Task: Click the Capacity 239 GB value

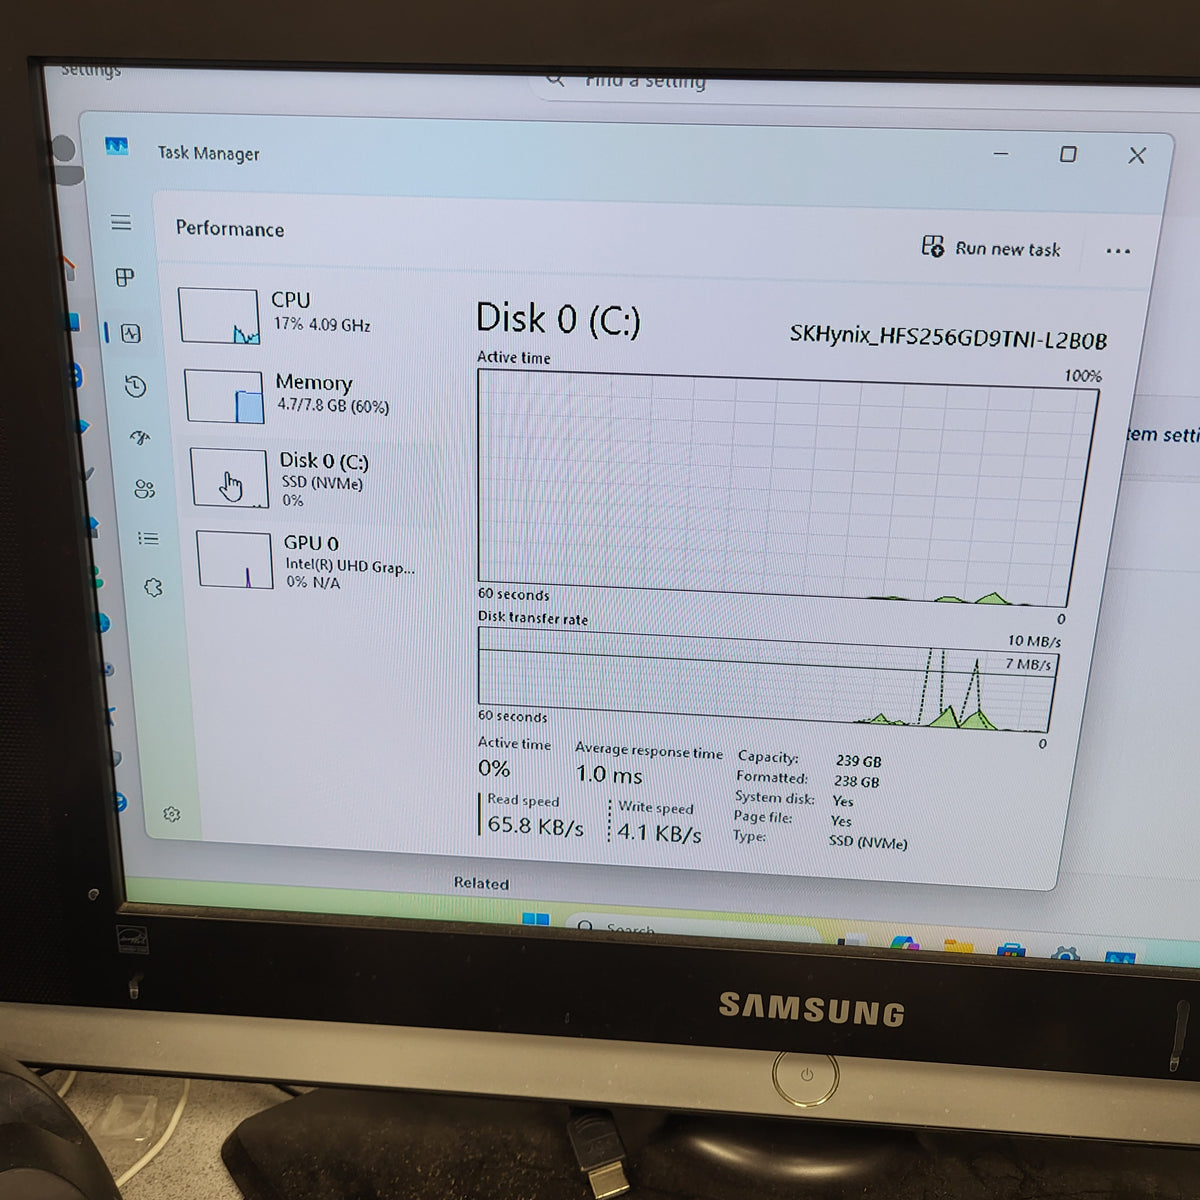Action: [858, 761]
